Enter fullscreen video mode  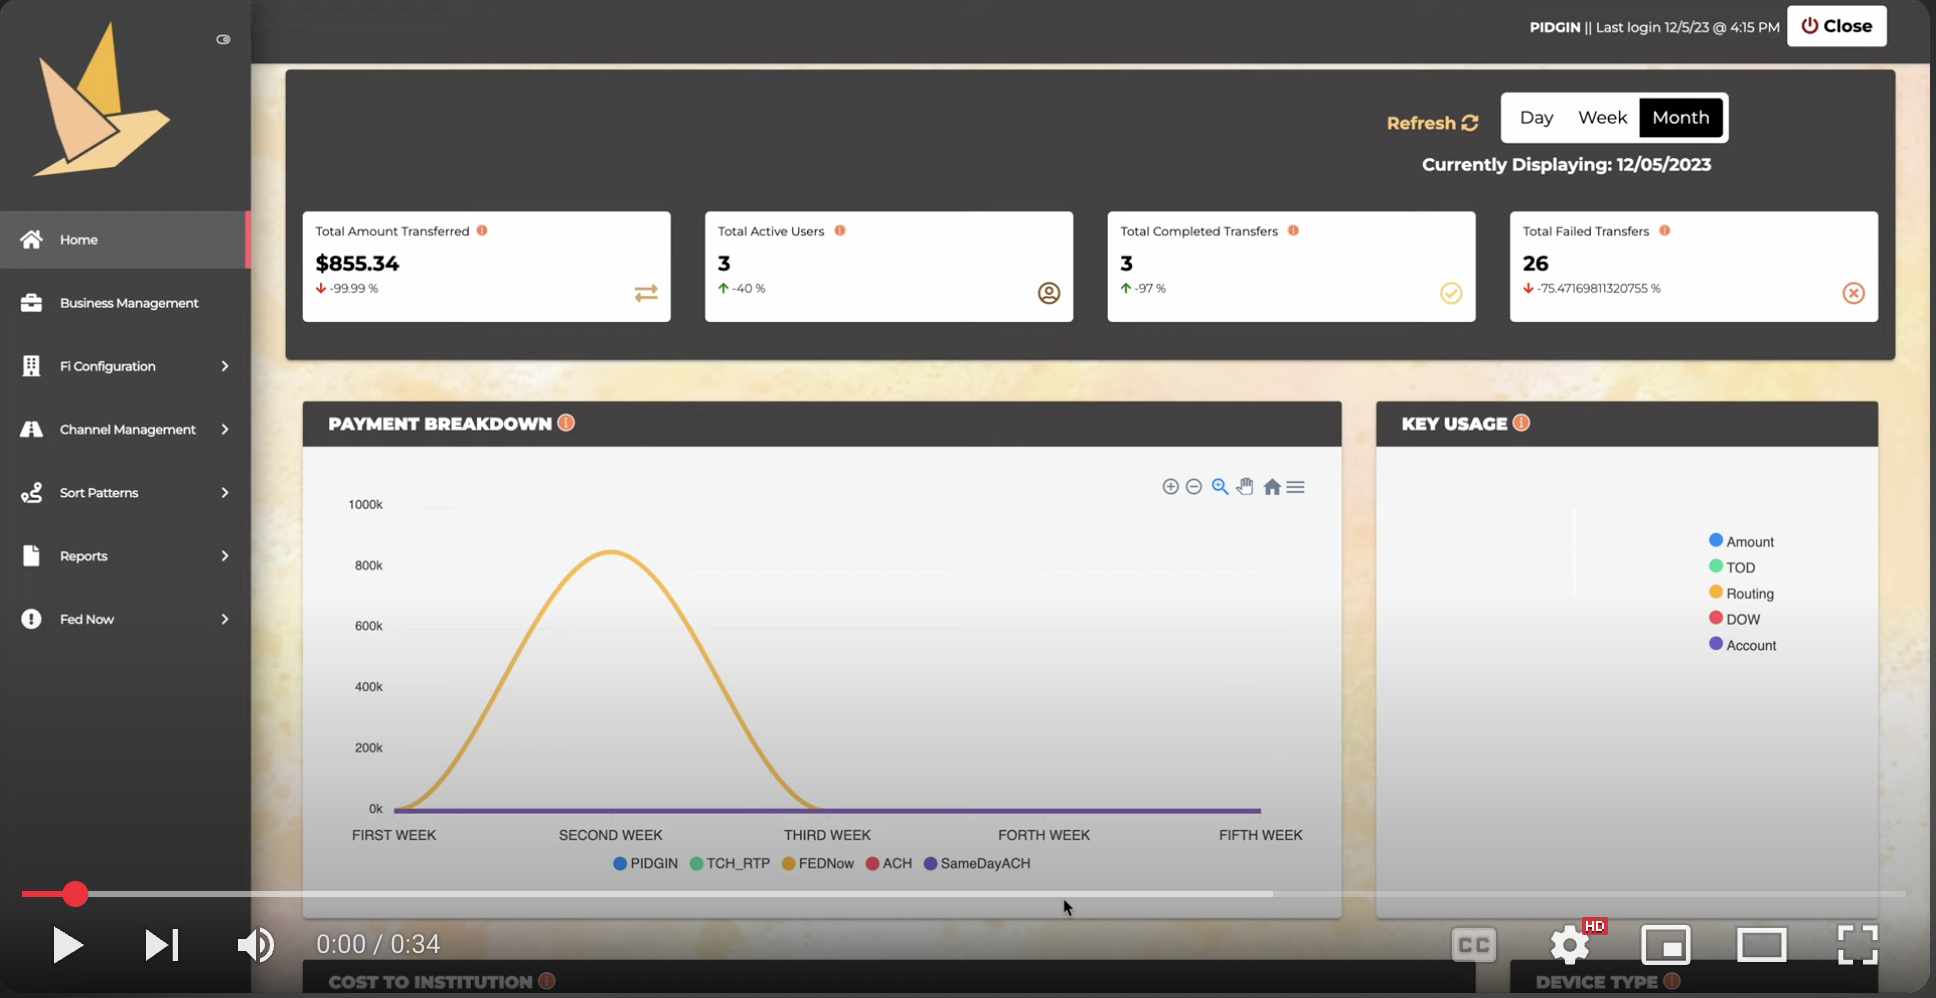1857,945
